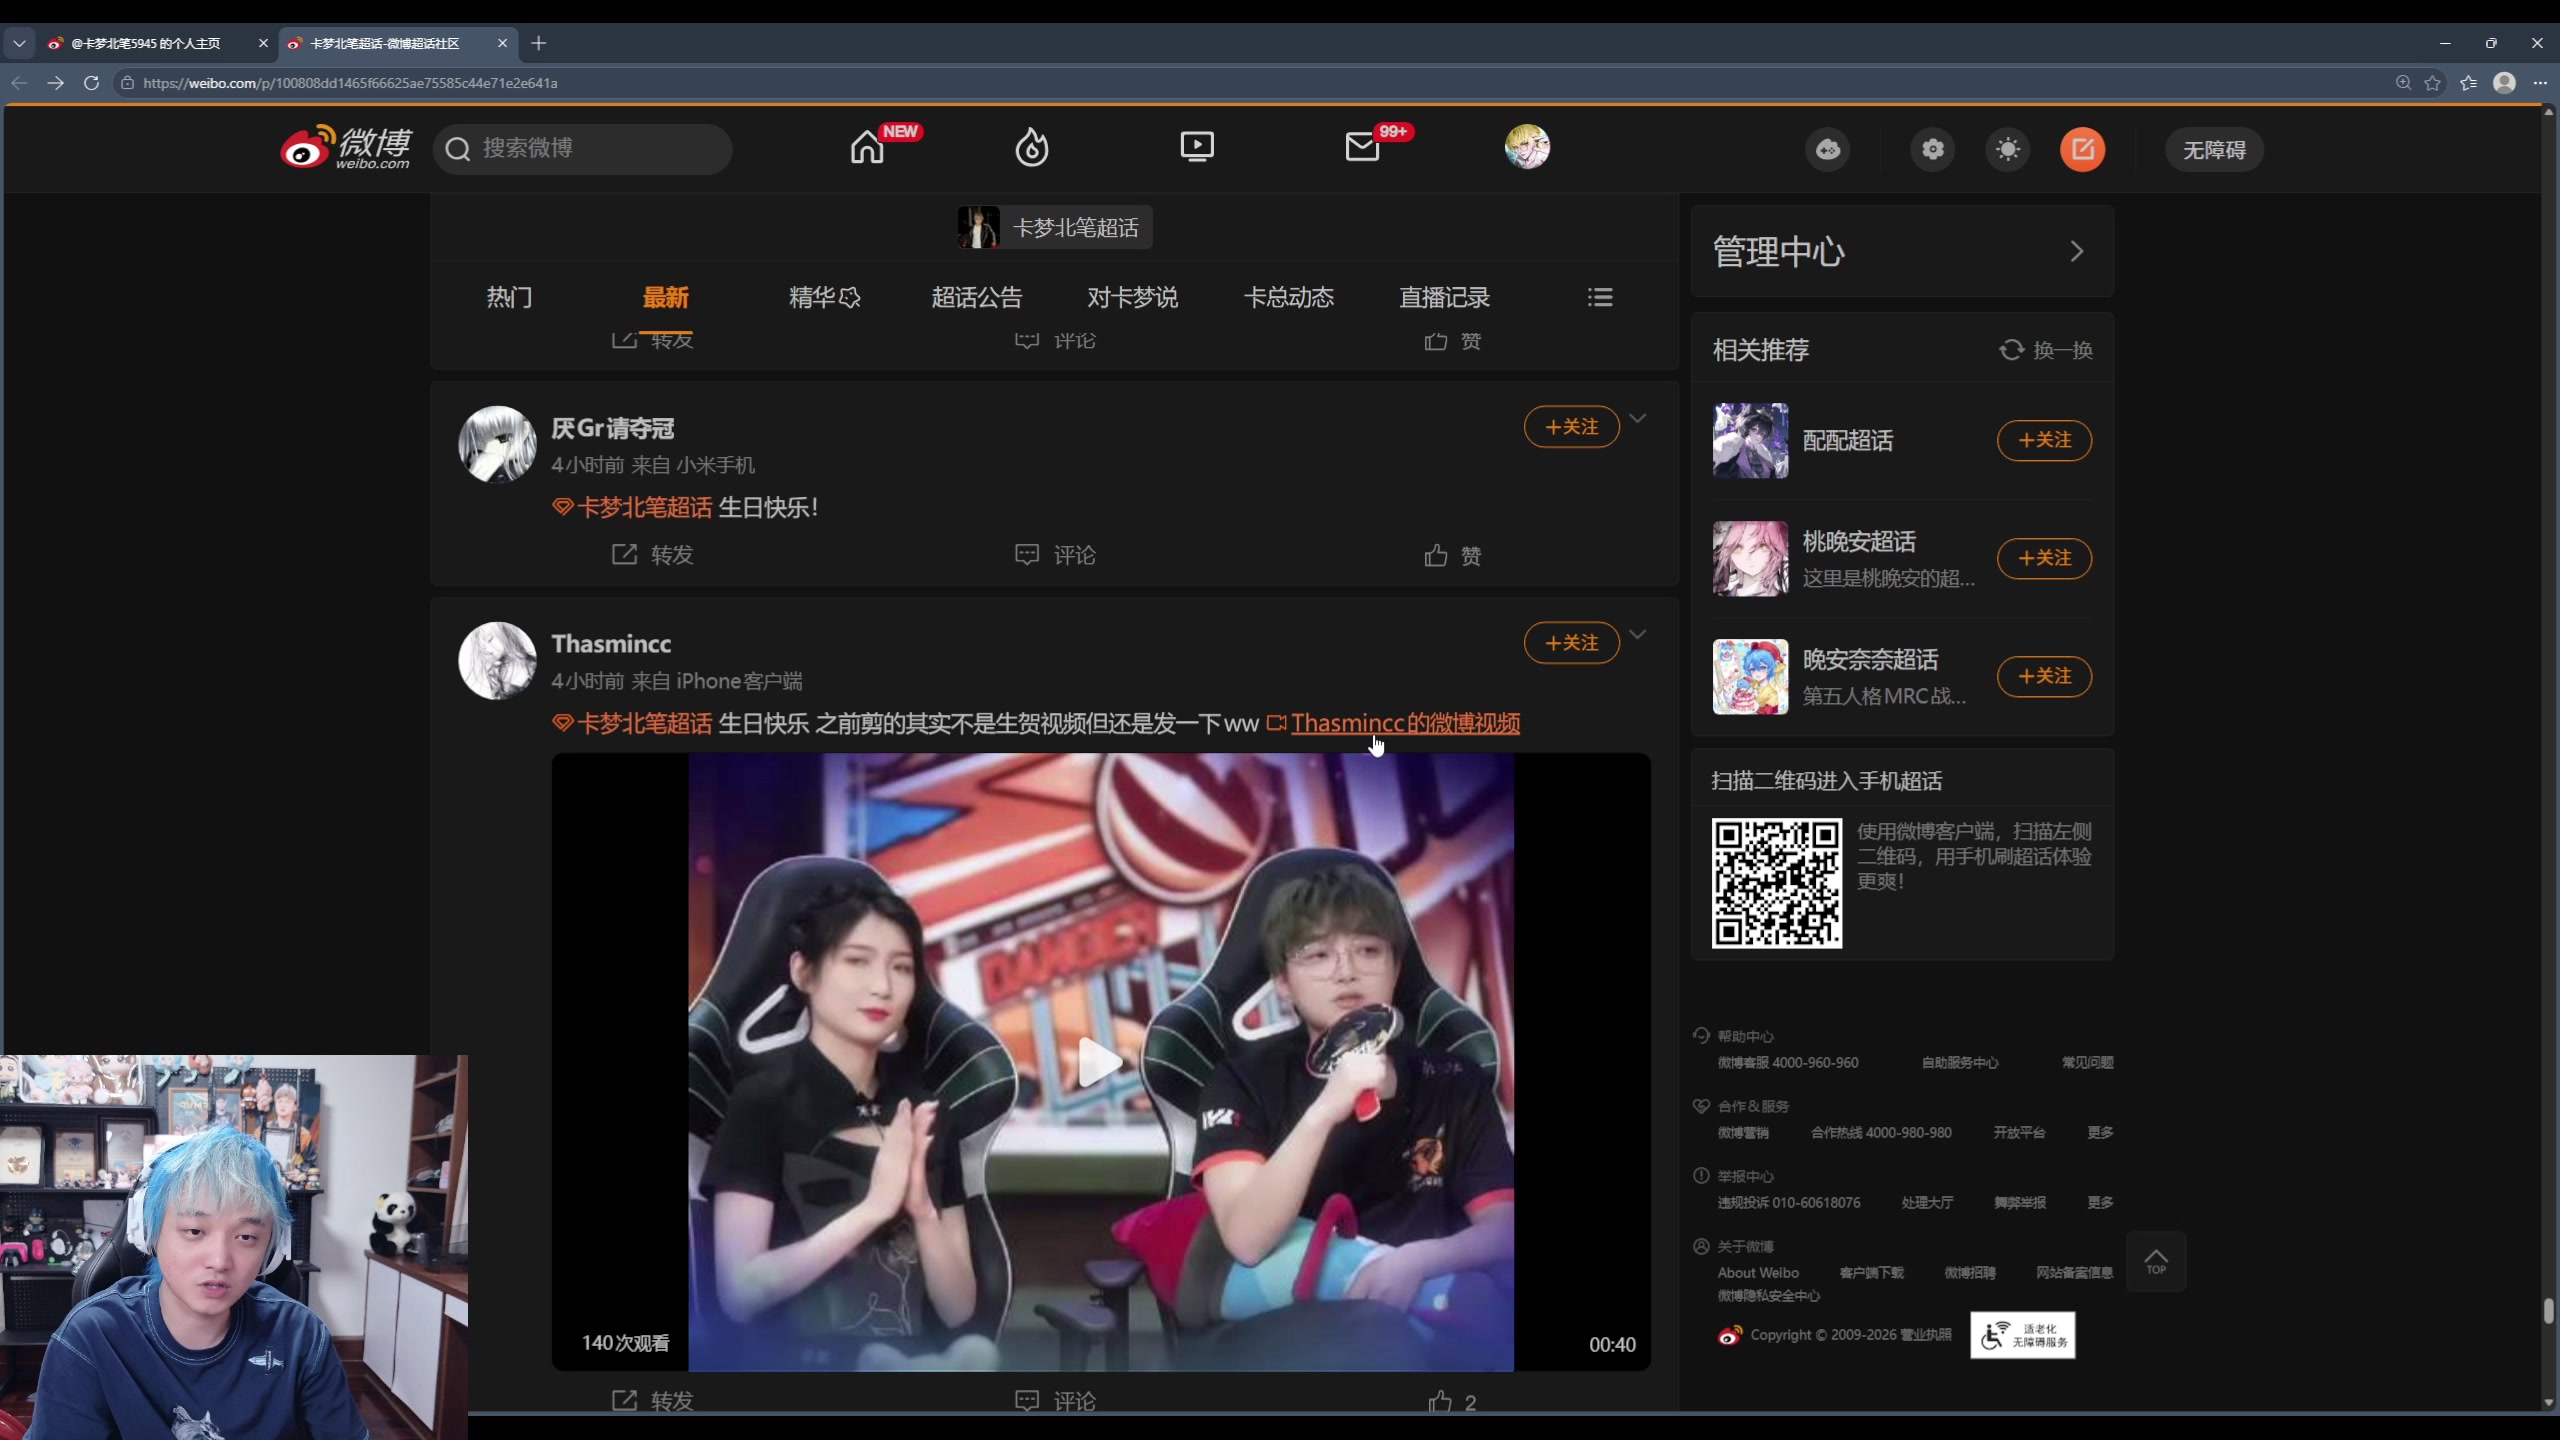This screenshot has height=1440, width=2560.
Task: Click the refresh icon next to 换一换
Action: point(2011,350)
